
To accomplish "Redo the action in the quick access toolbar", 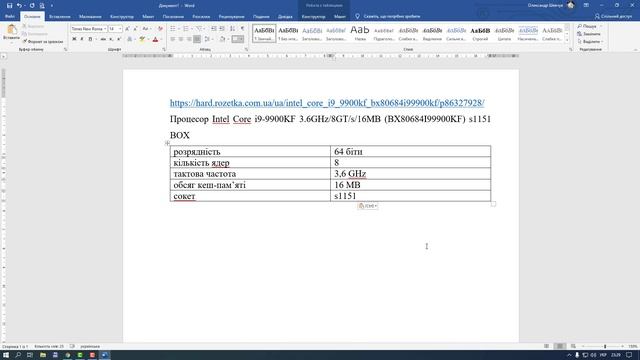I will point(32,6).
